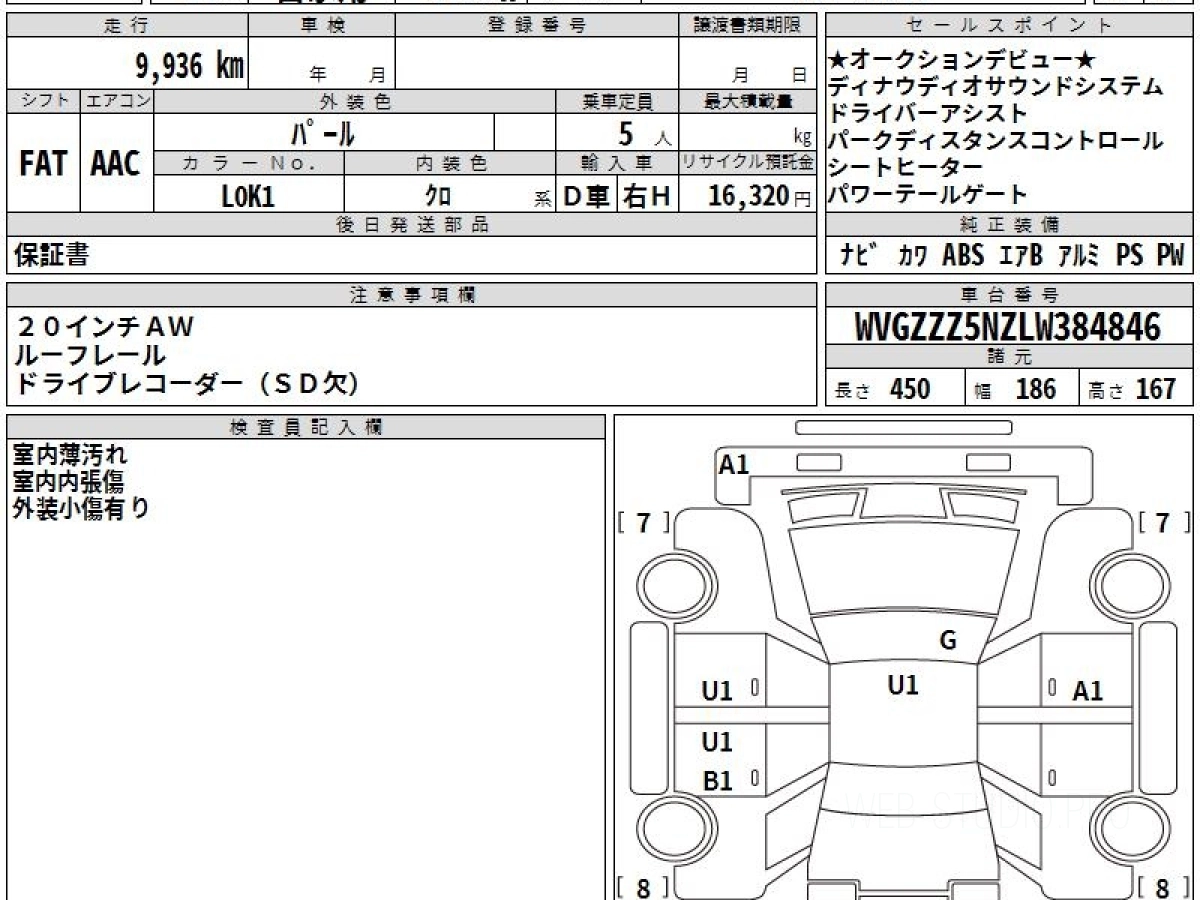
Task: Click the 9,936 km mileage value
Action: [190, 66]
